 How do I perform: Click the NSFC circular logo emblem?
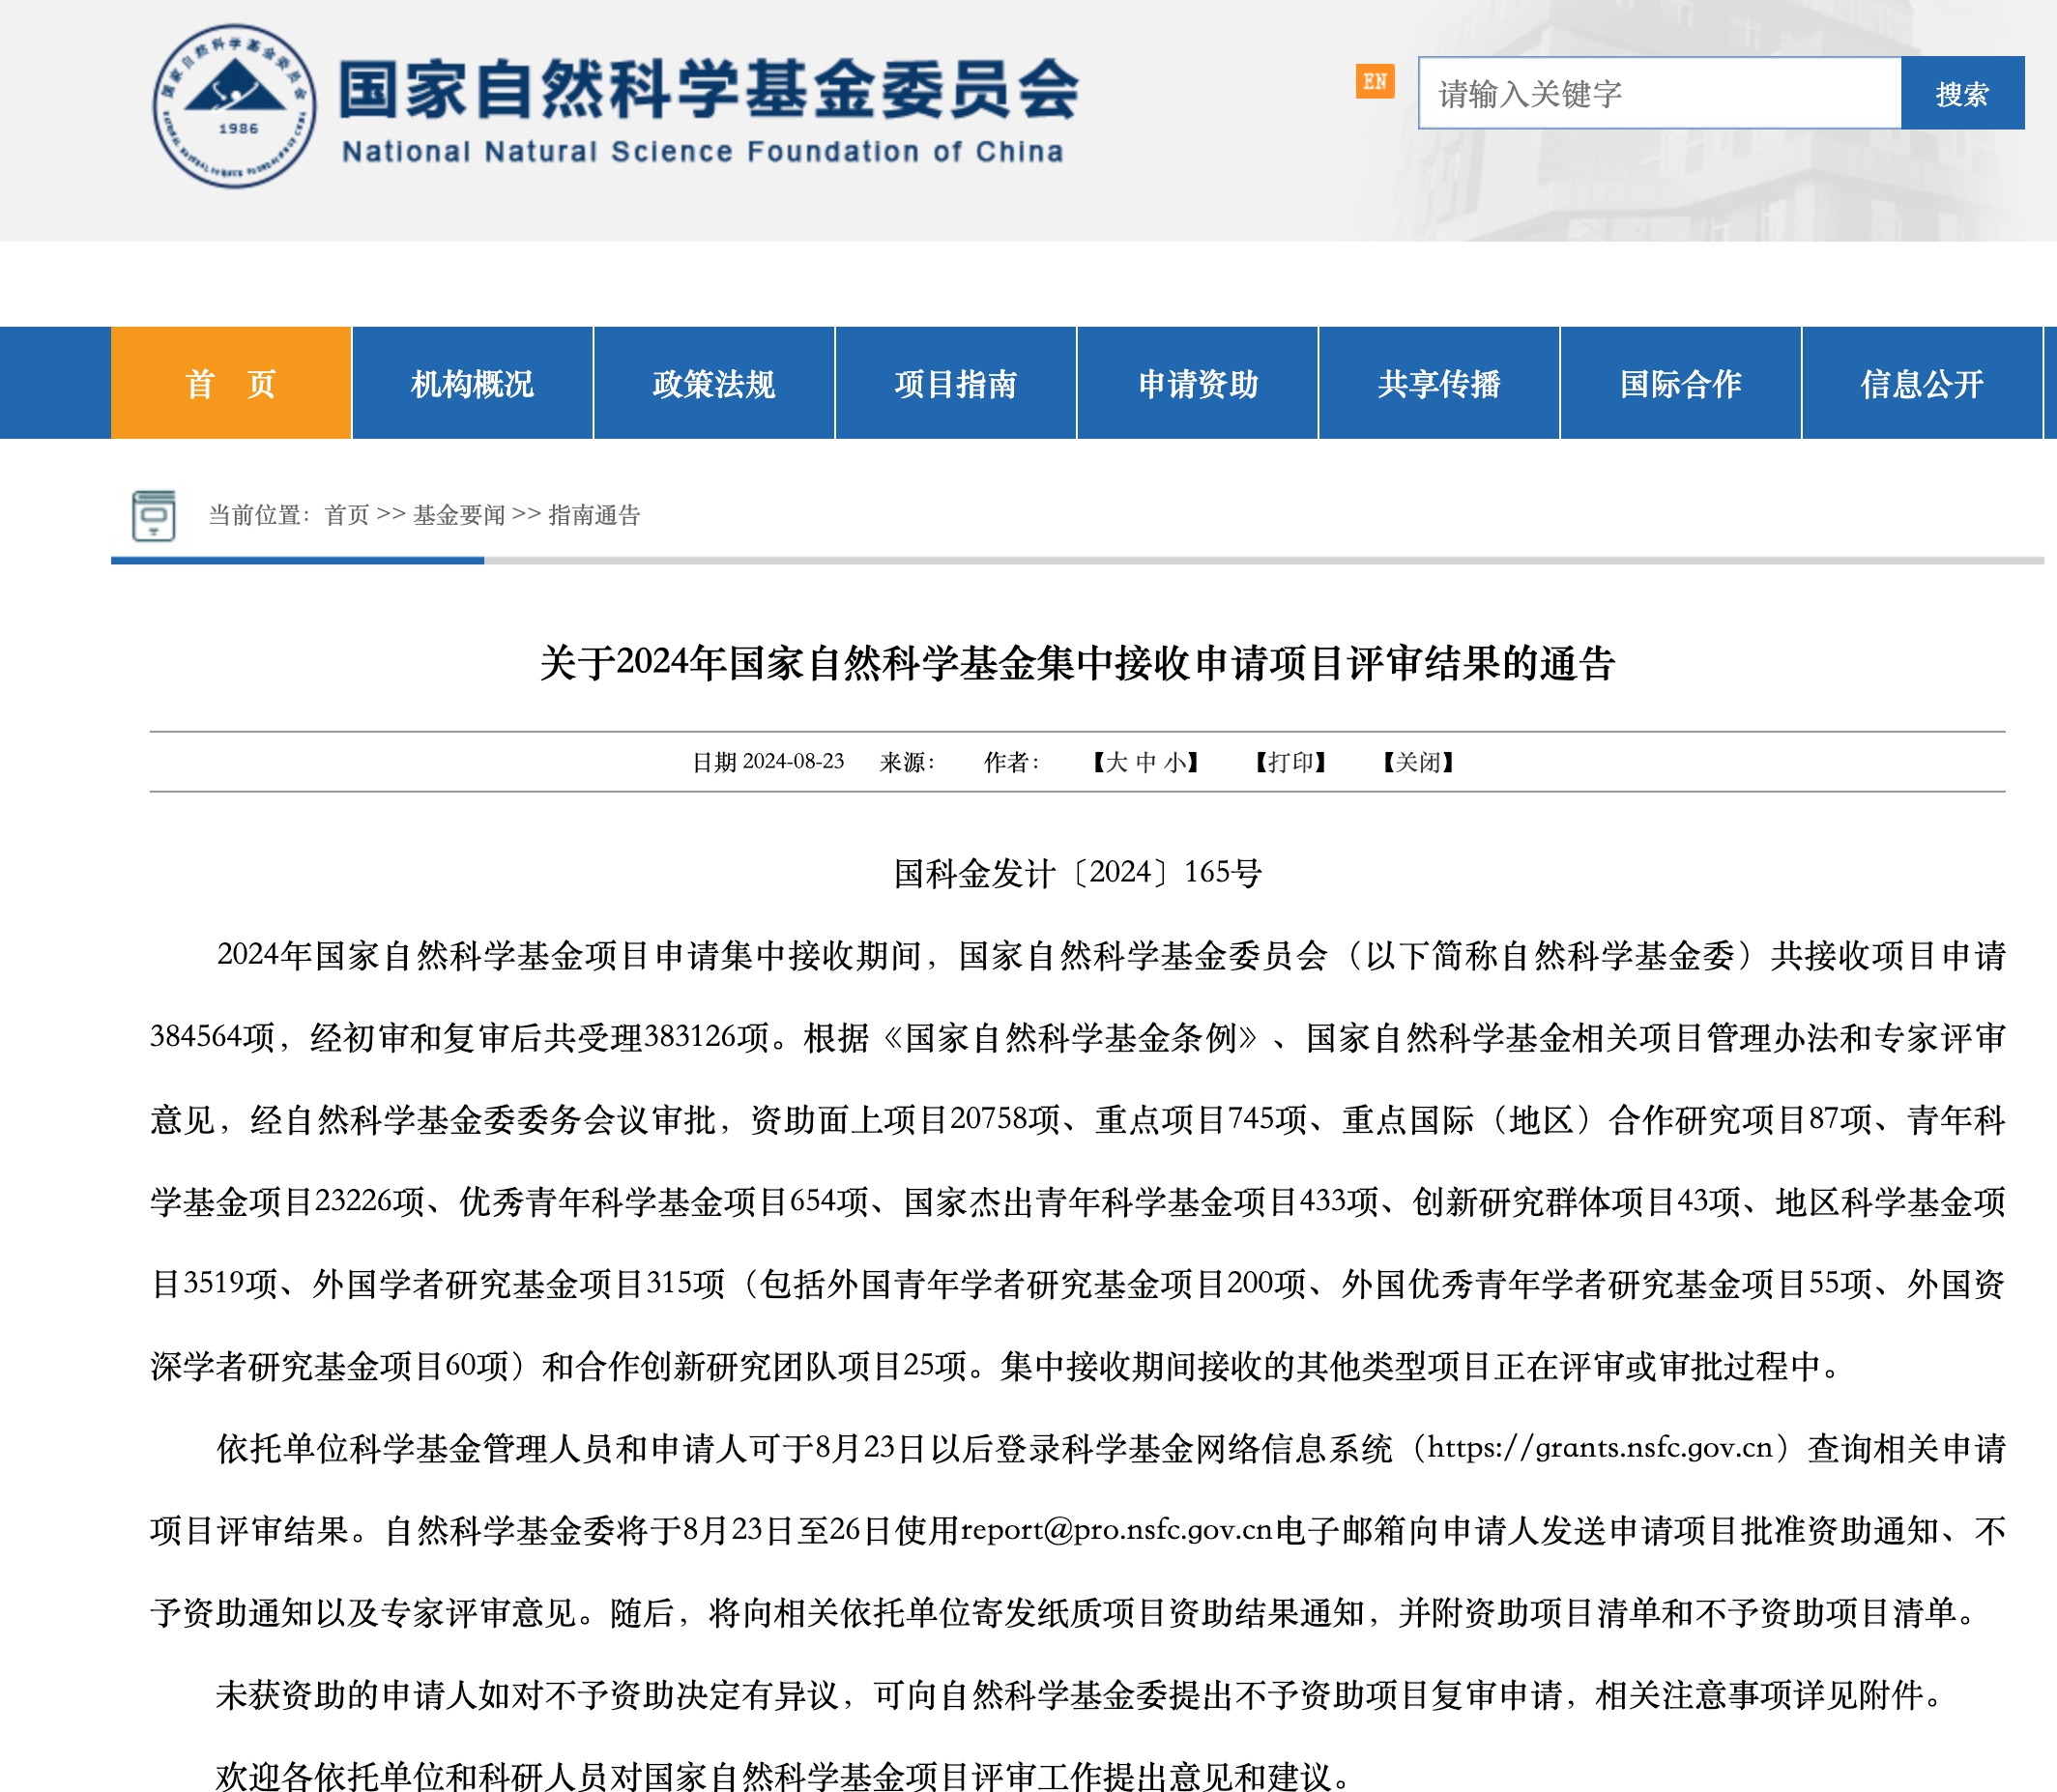[x=234, y=106]
